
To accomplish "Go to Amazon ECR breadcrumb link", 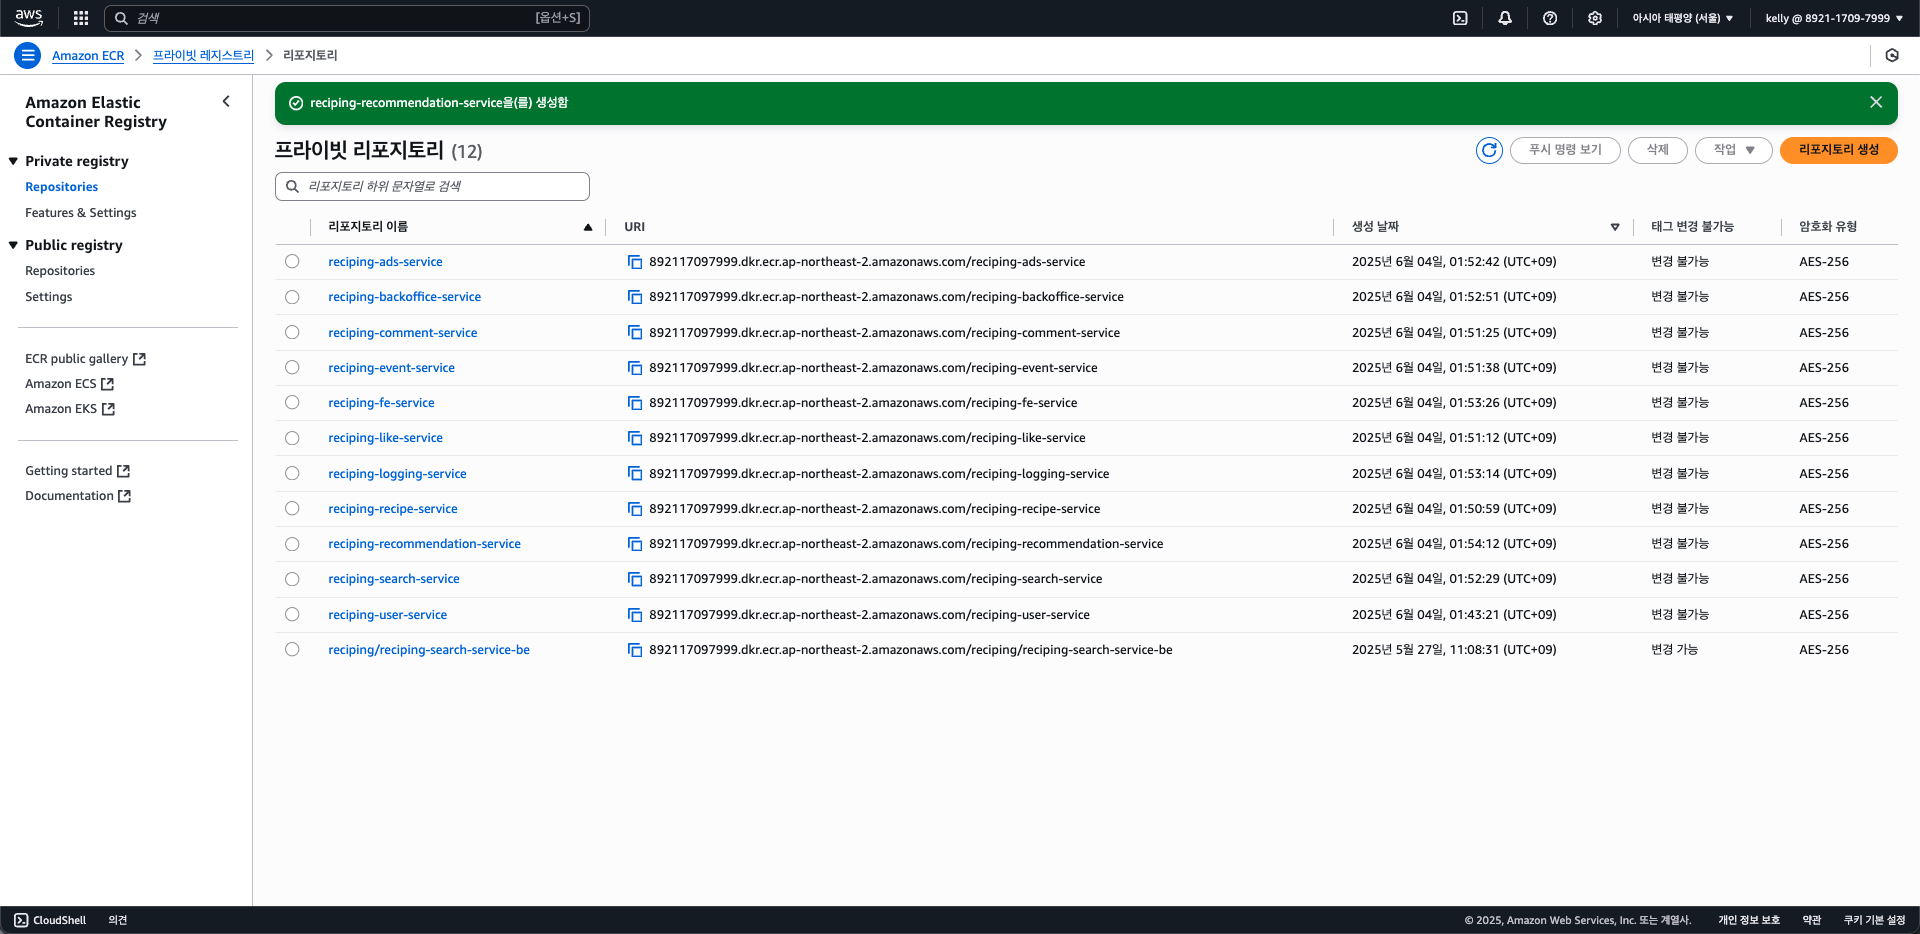I will coord(88,56).
